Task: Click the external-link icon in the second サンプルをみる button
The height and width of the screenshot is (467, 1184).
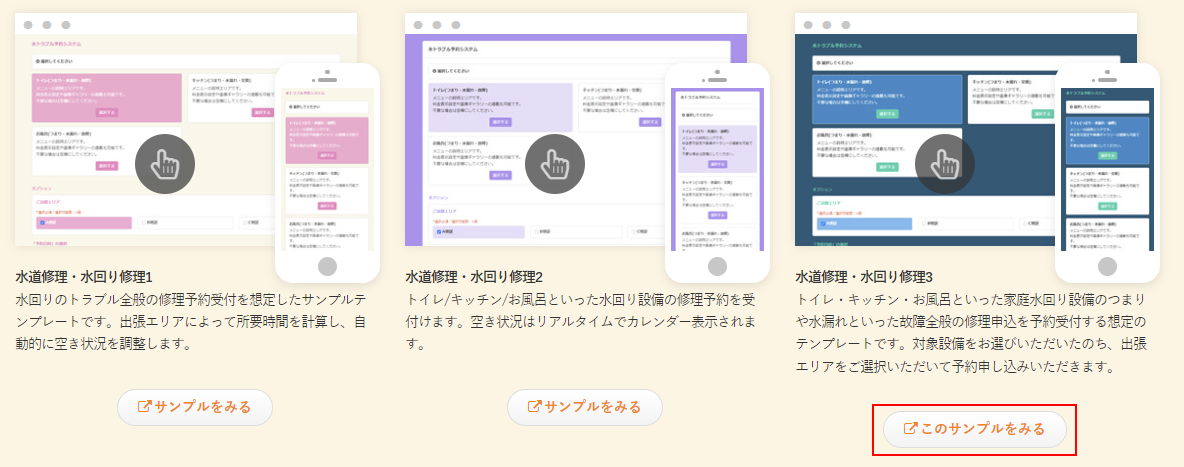Action: tap(534, 407)
